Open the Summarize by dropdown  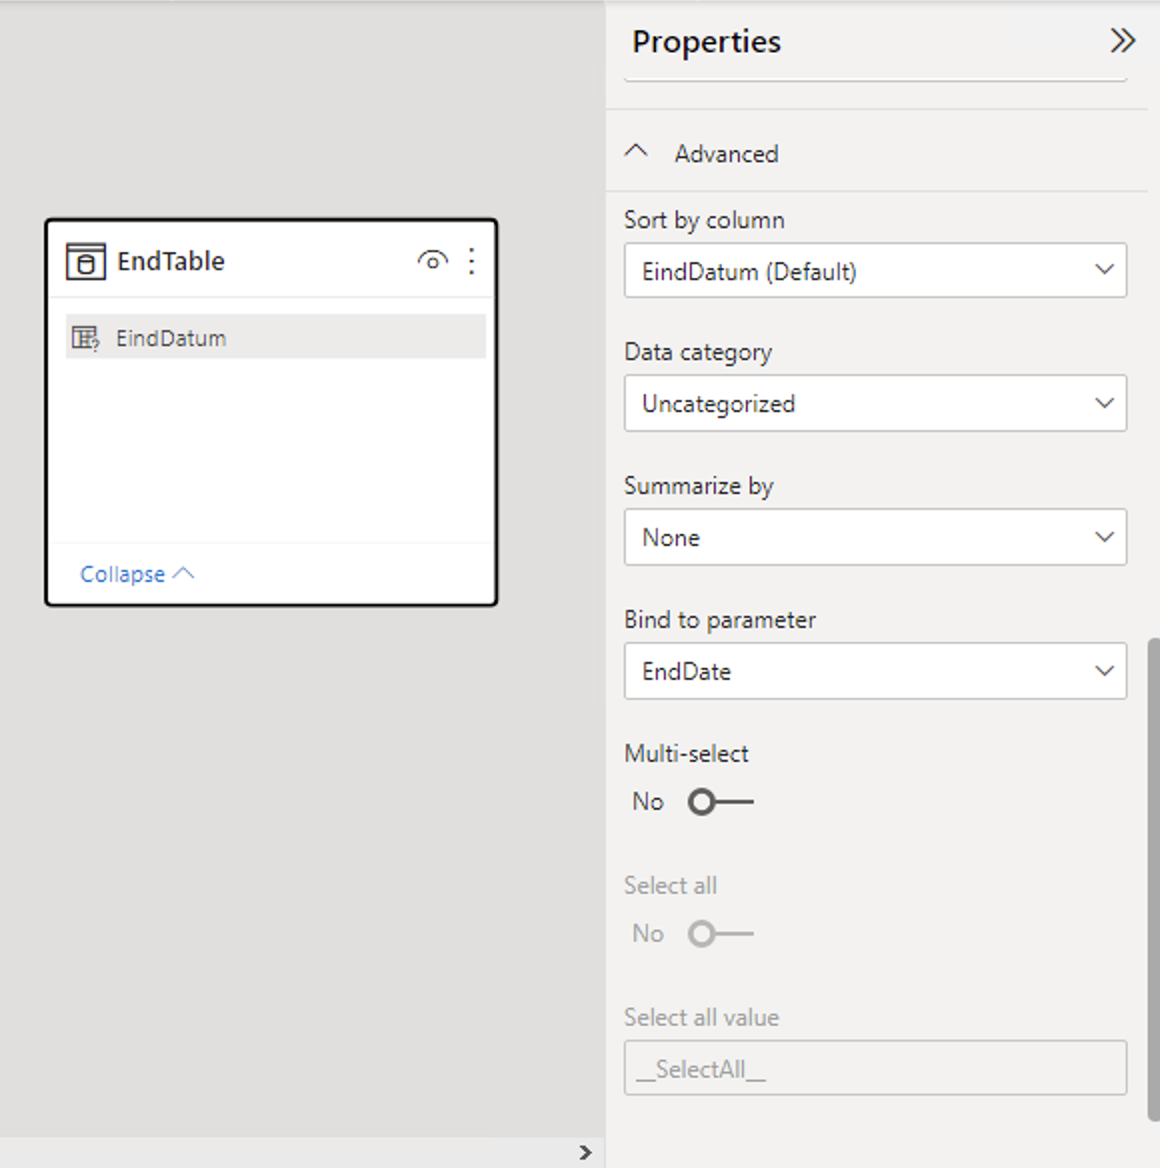point(875,537)
